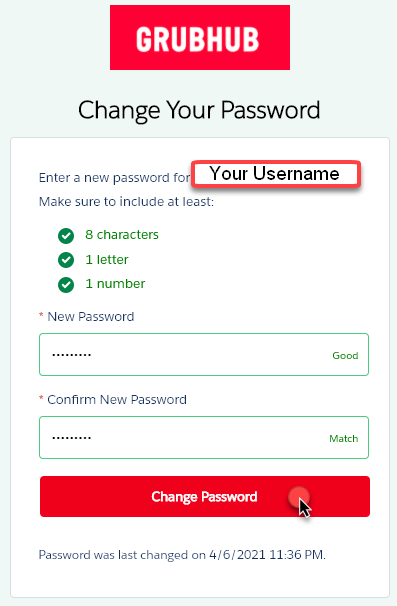
Task: Click the 8 characters green checkmark icon
Action: (x=66, y=235)
